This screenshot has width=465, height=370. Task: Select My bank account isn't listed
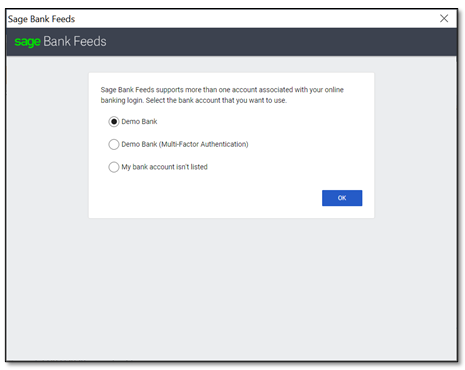114,167
